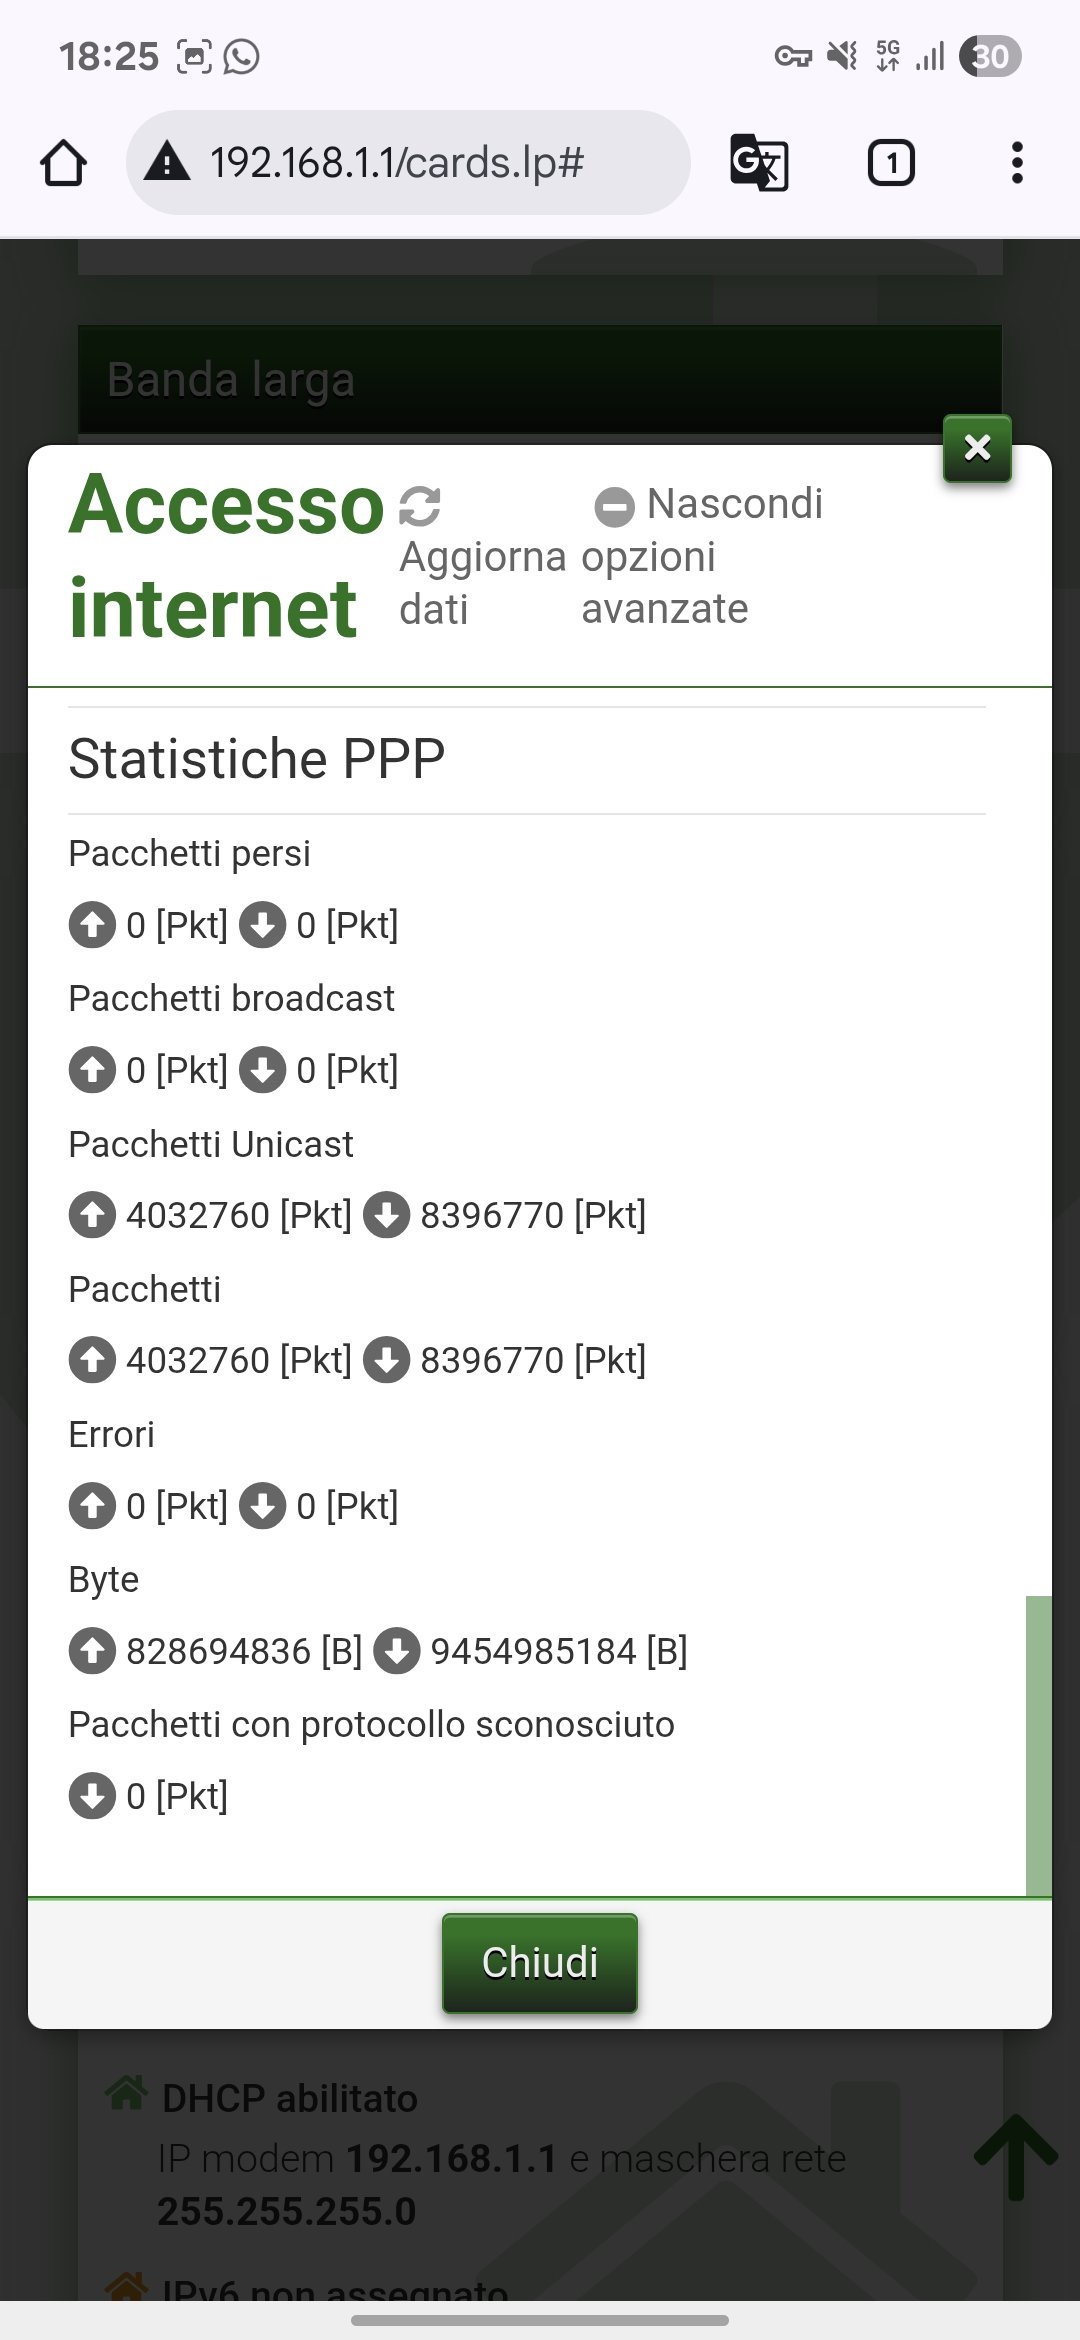Screen dimensions: 1080x2340
Task: Open the tab switcher showing 1 tab
Action: (x=891, y=163)
